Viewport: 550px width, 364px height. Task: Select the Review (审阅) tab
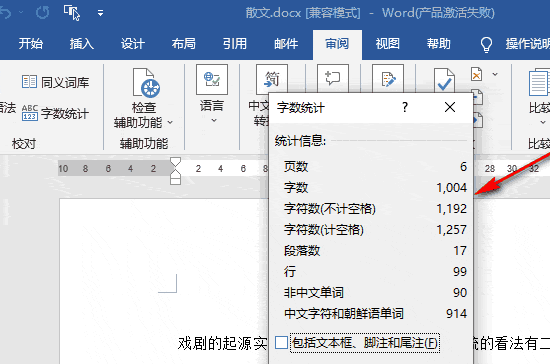coord(337,44)
